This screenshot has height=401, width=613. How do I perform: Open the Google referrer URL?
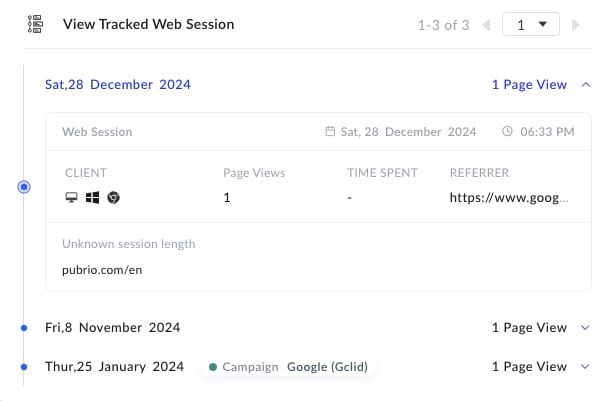click(509, 198)
